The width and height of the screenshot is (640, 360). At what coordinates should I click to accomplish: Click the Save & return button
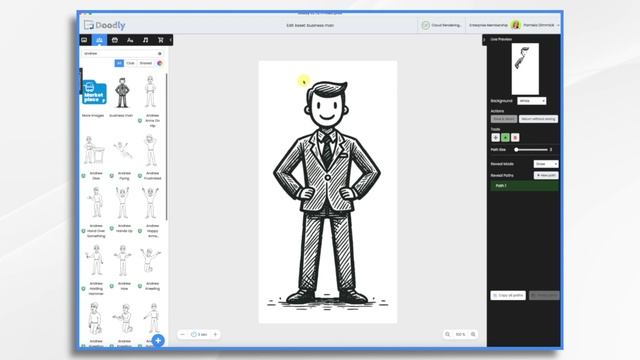pos(504,119)
